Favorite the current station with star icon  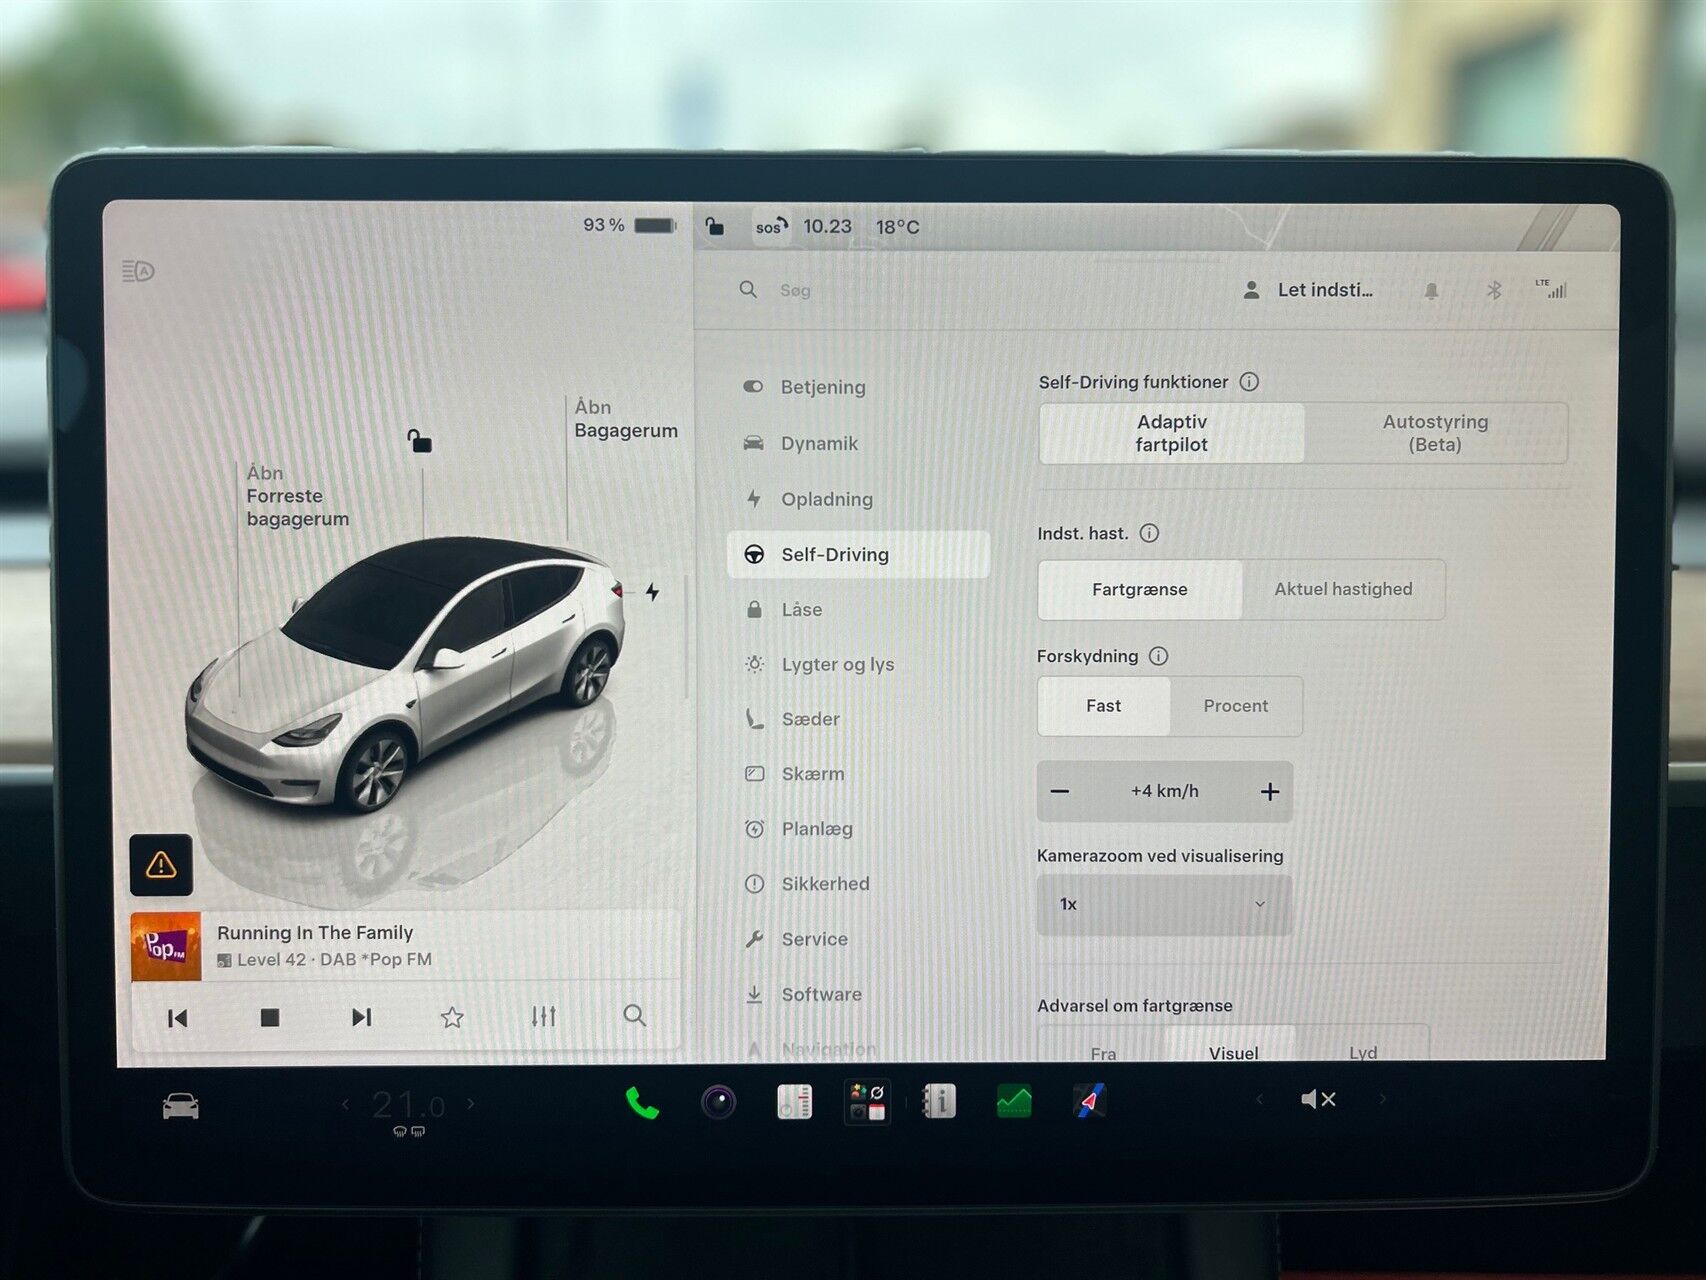pos(452,1017)
